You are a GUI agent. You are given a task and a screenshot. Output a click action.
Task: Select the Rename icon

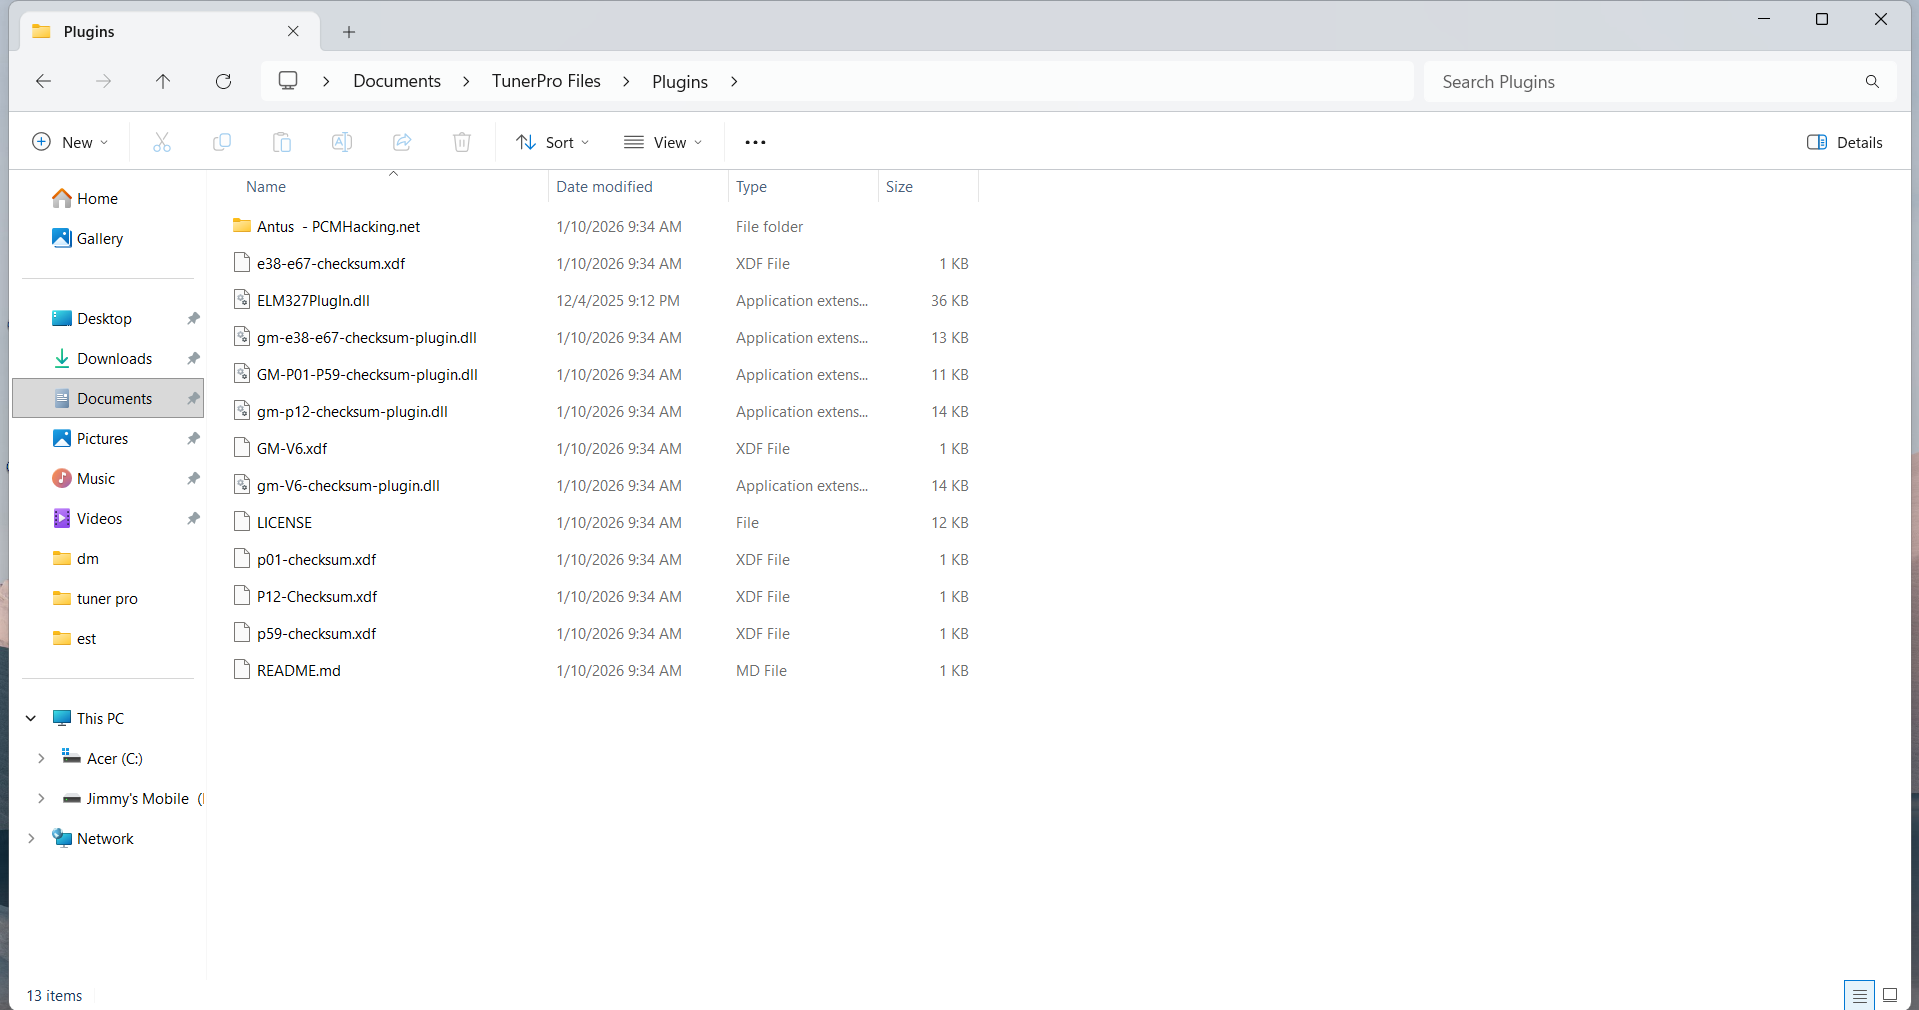click(341, 142)
